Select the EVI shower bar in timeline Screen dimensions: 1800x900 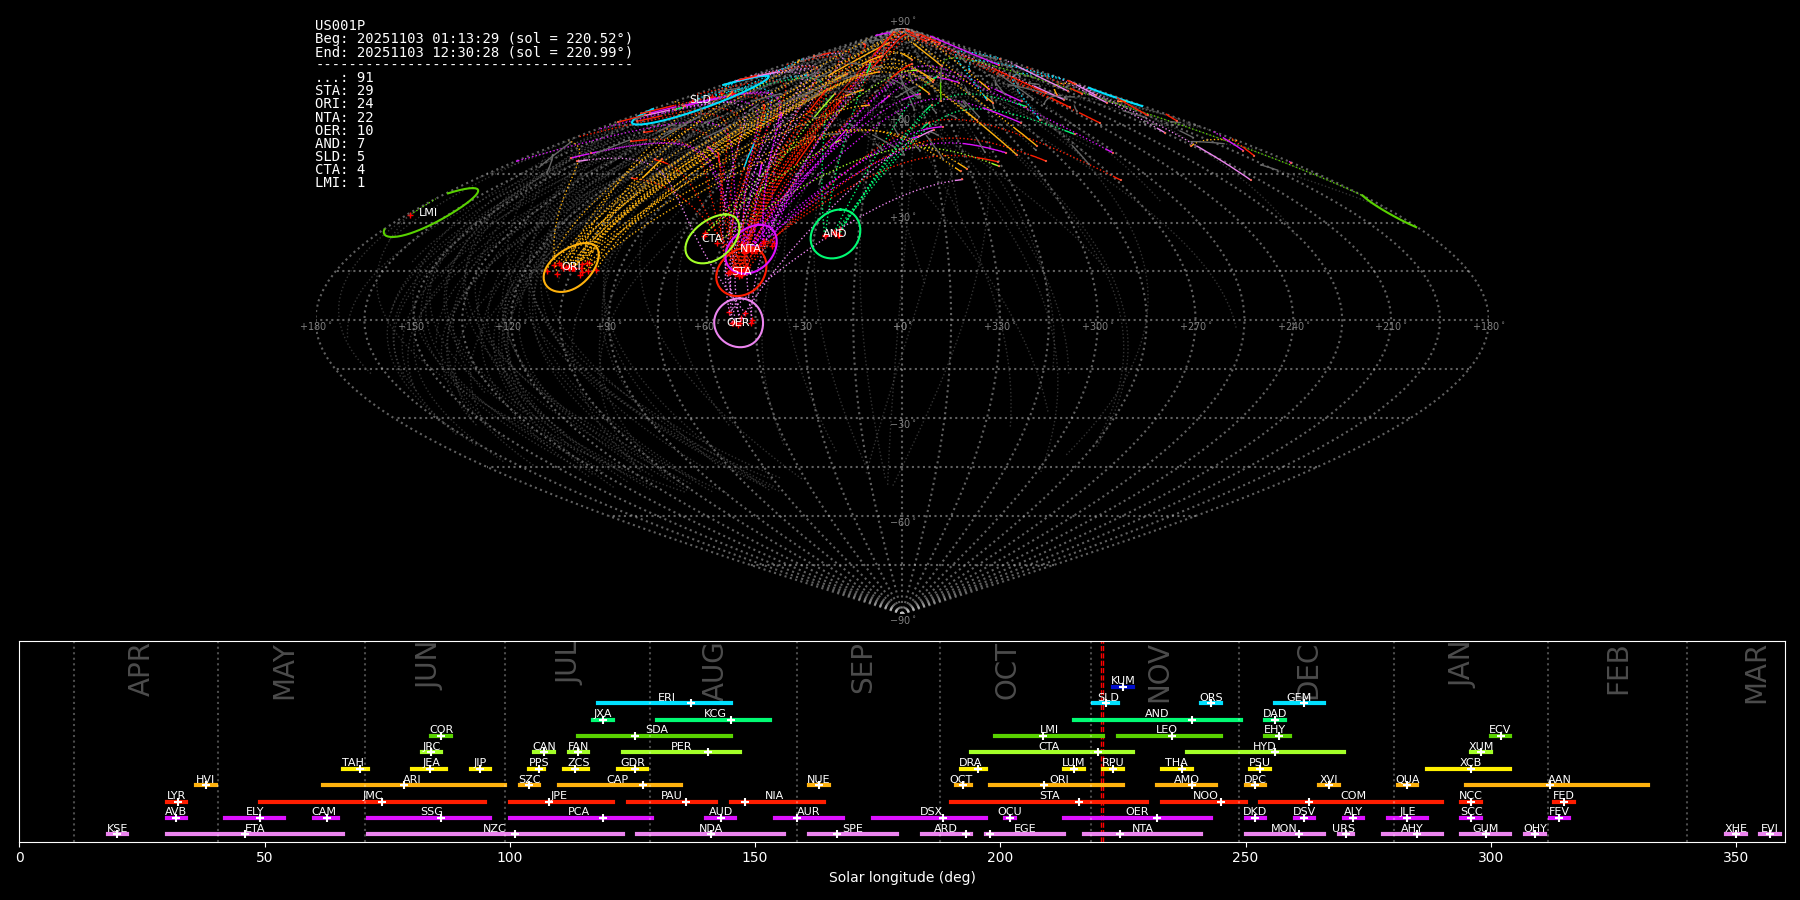[x=1770, y=834]
